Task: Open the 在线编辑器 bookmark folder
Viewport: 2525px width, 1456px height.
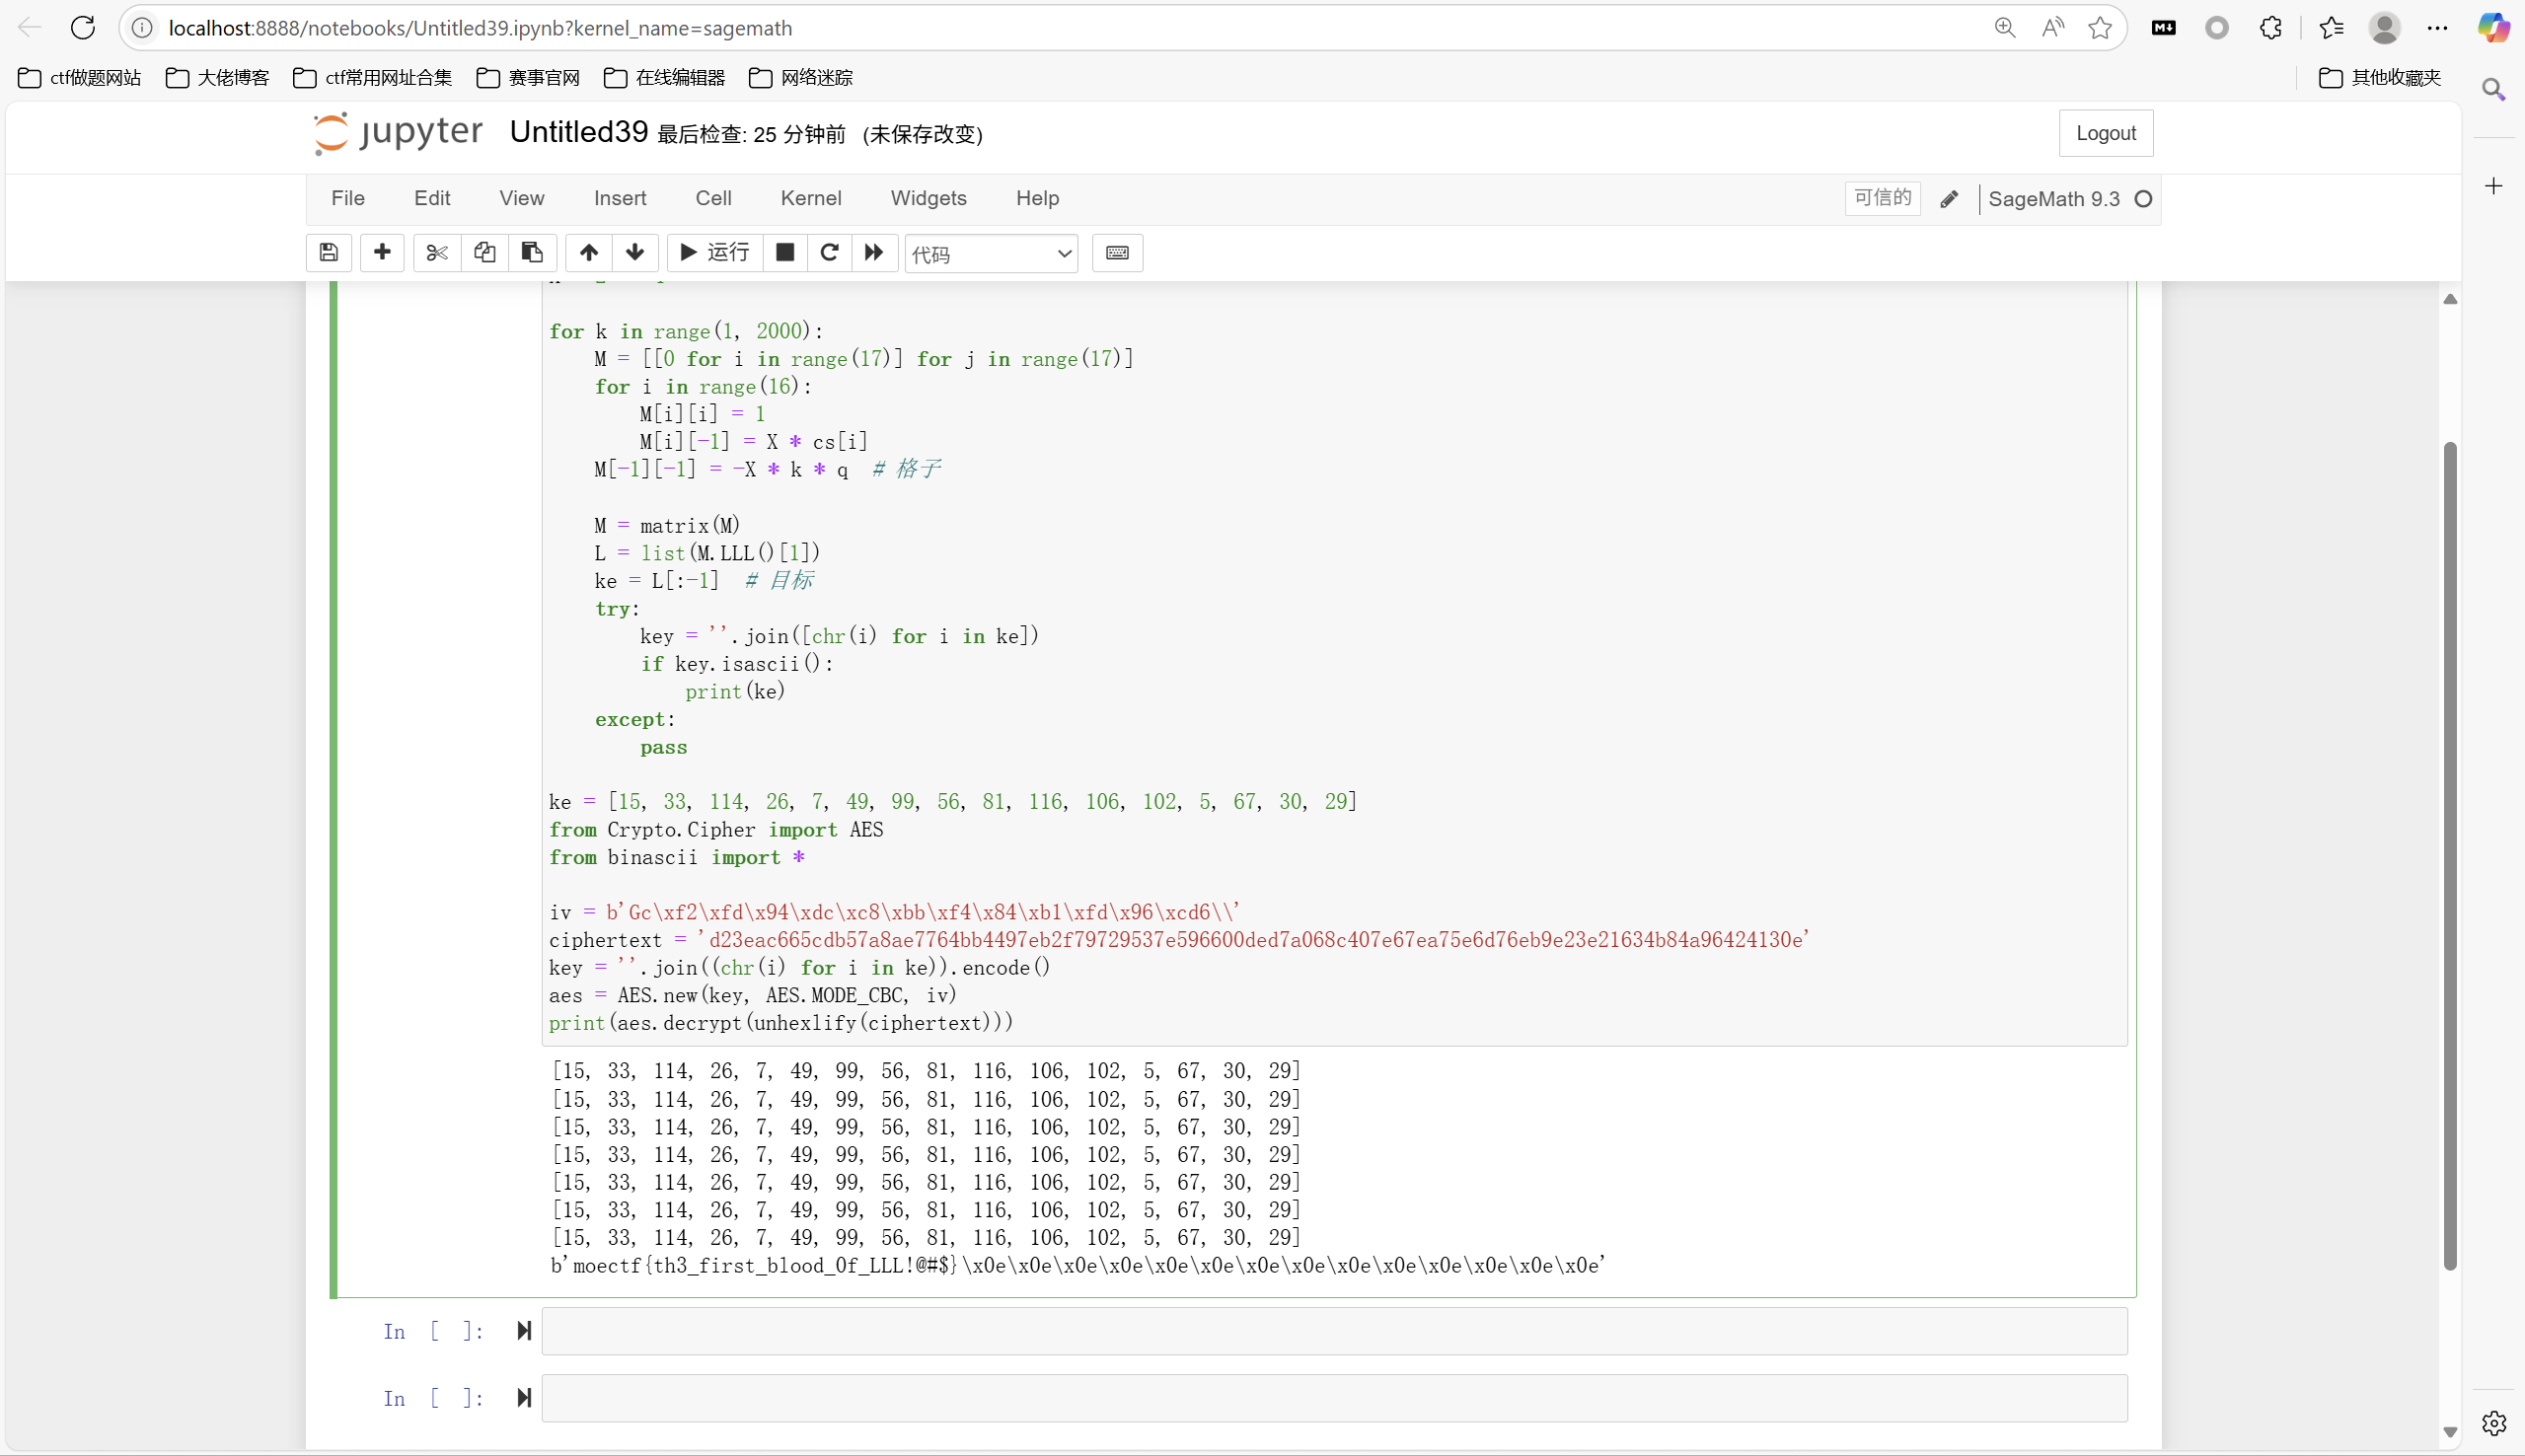Action: point(665,78)
